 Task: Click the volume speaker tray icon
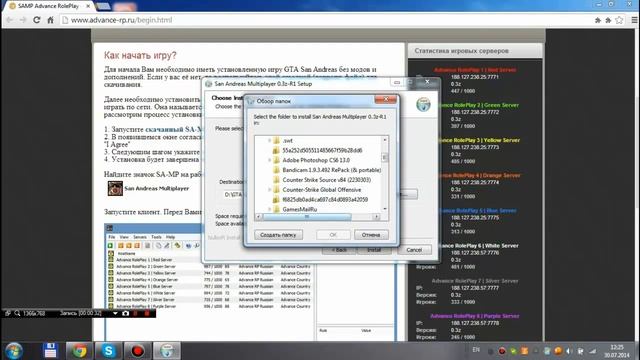(569, 351)
